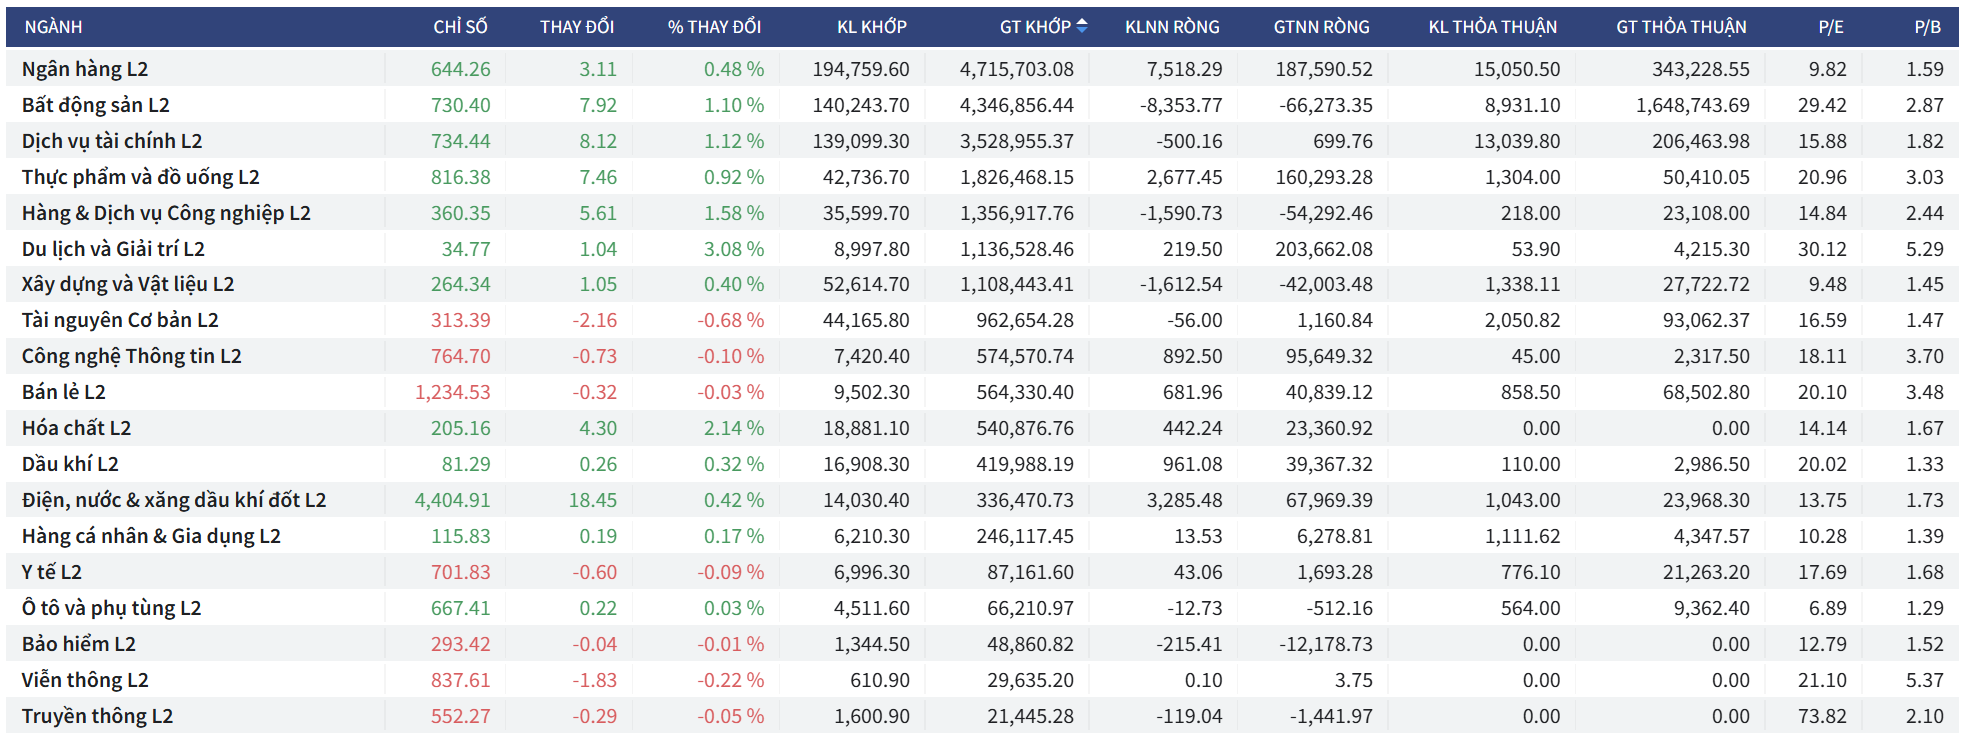The width and height of the screenshot is (1974, 742).
Task: Open Dịch vụ tài chính L2 sector
Action: 112,141
